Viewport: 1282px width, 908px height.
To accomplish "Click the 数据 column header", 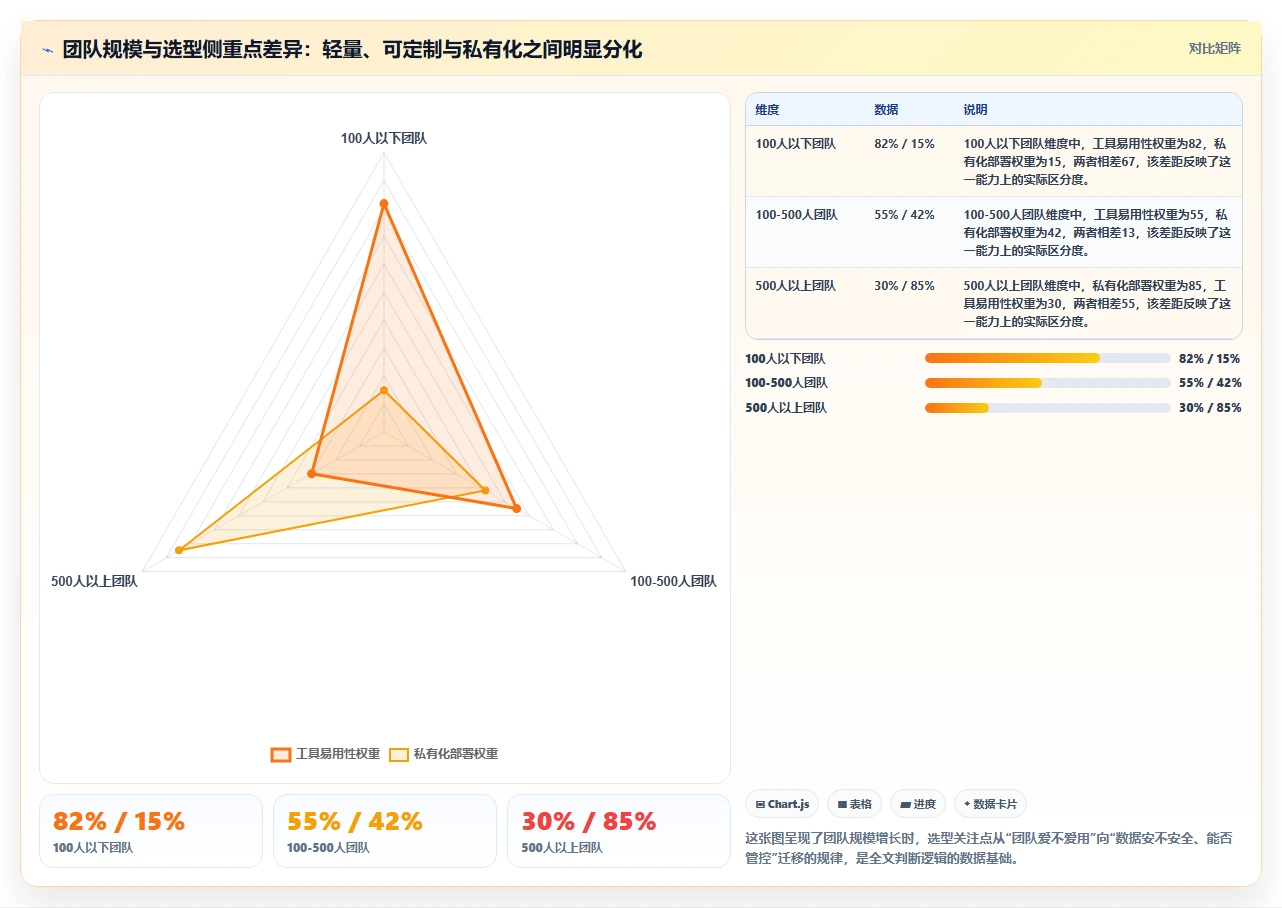I will 886,110.
